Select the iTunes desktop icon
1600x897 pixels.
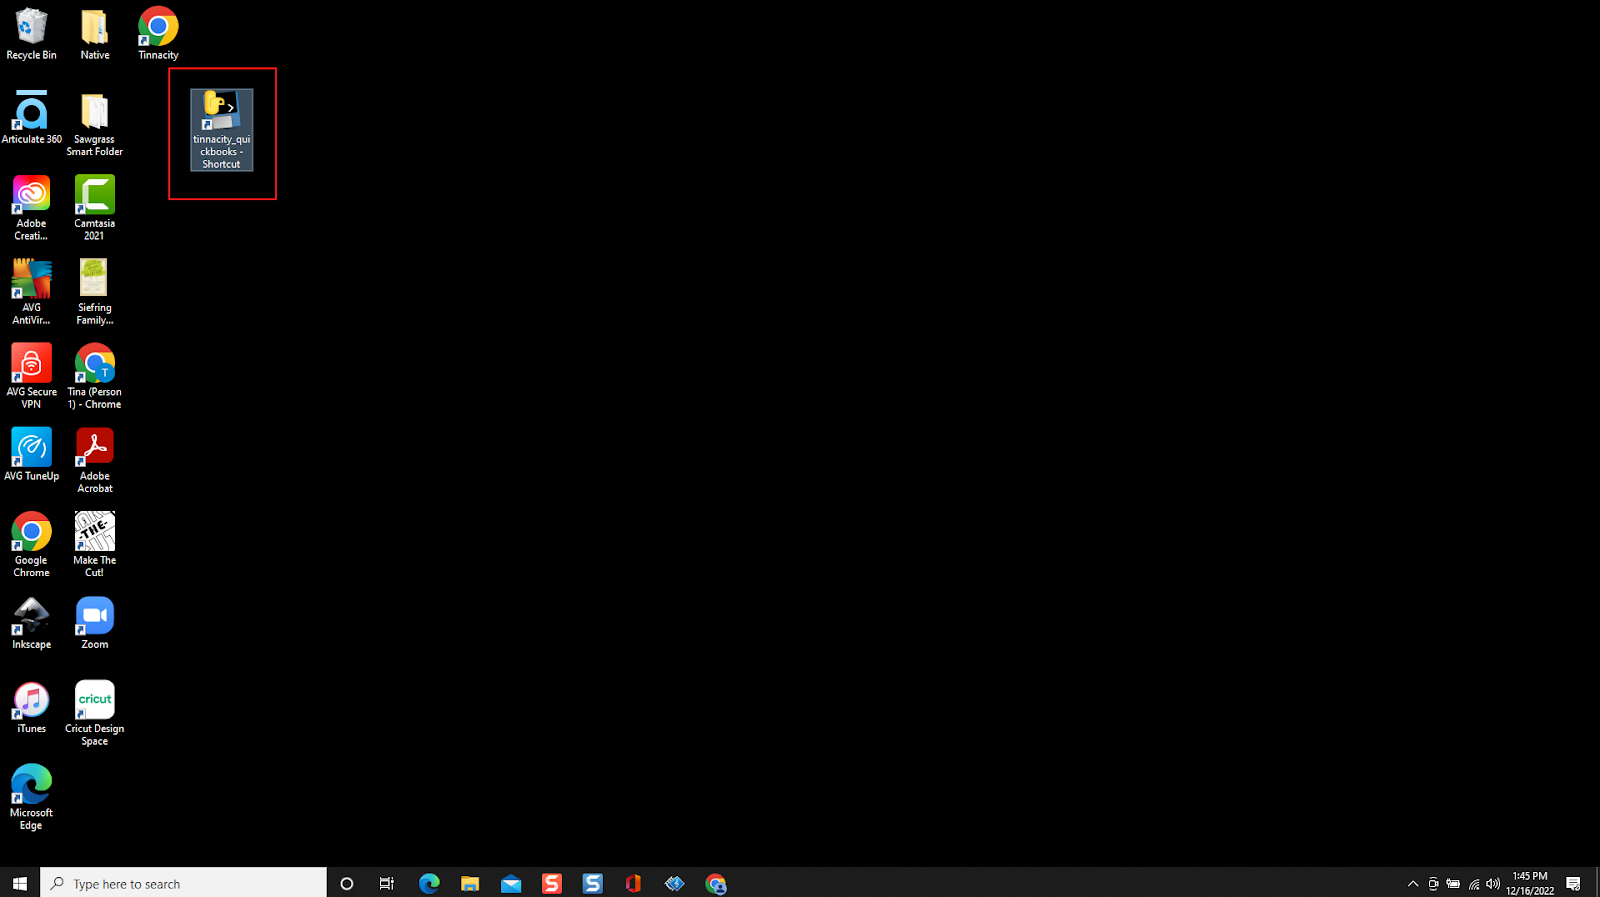pos(31,707)
